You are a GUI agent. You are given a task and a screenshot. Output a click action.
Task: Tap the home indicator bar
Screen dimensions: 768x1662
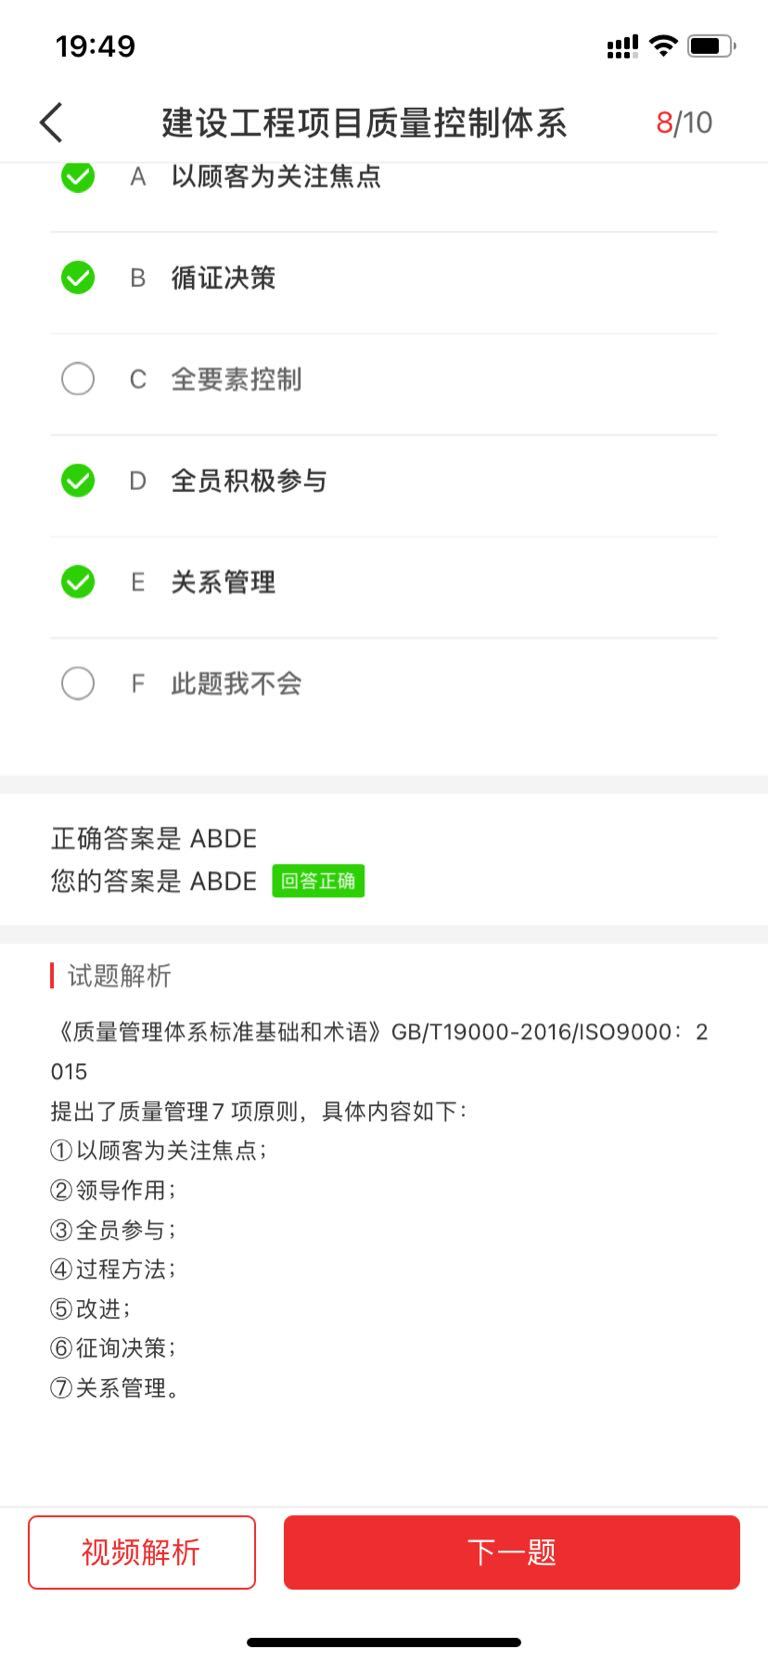coord(384,1642)
